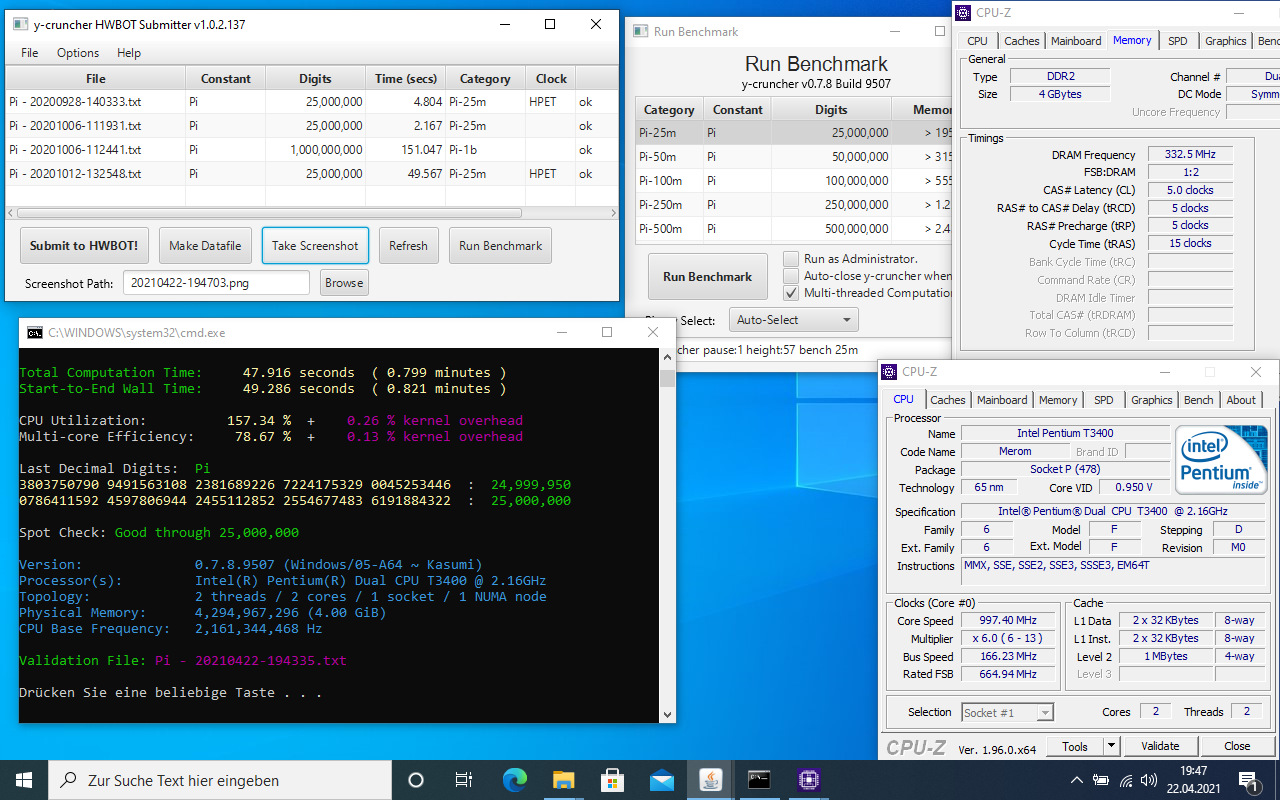This screenshot has width=1280, height=800.
Task: Switch to cmd.exe taskbar icon
Action: coord(759,780)
